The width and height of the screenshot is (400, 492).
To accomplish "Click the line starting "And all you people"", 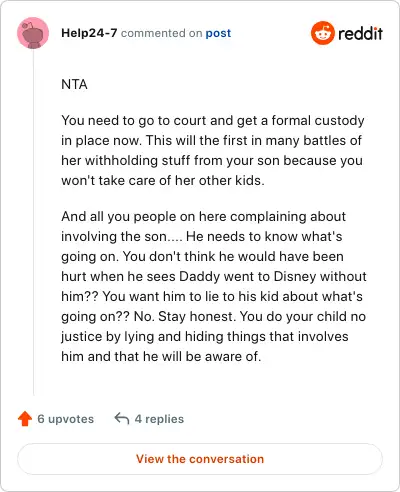I will (x=203, y=217).
